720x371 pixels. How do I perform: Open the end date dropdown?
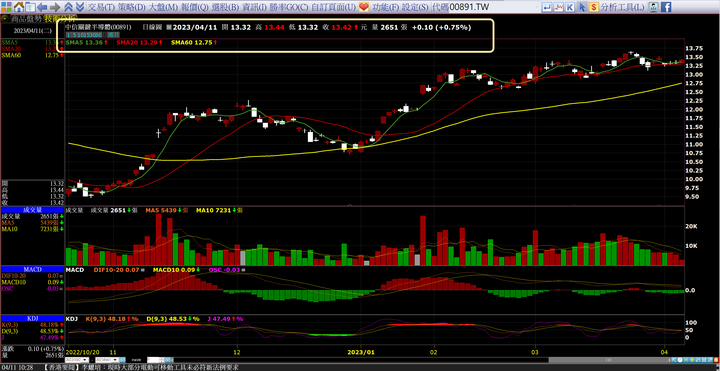click(107, 360)
